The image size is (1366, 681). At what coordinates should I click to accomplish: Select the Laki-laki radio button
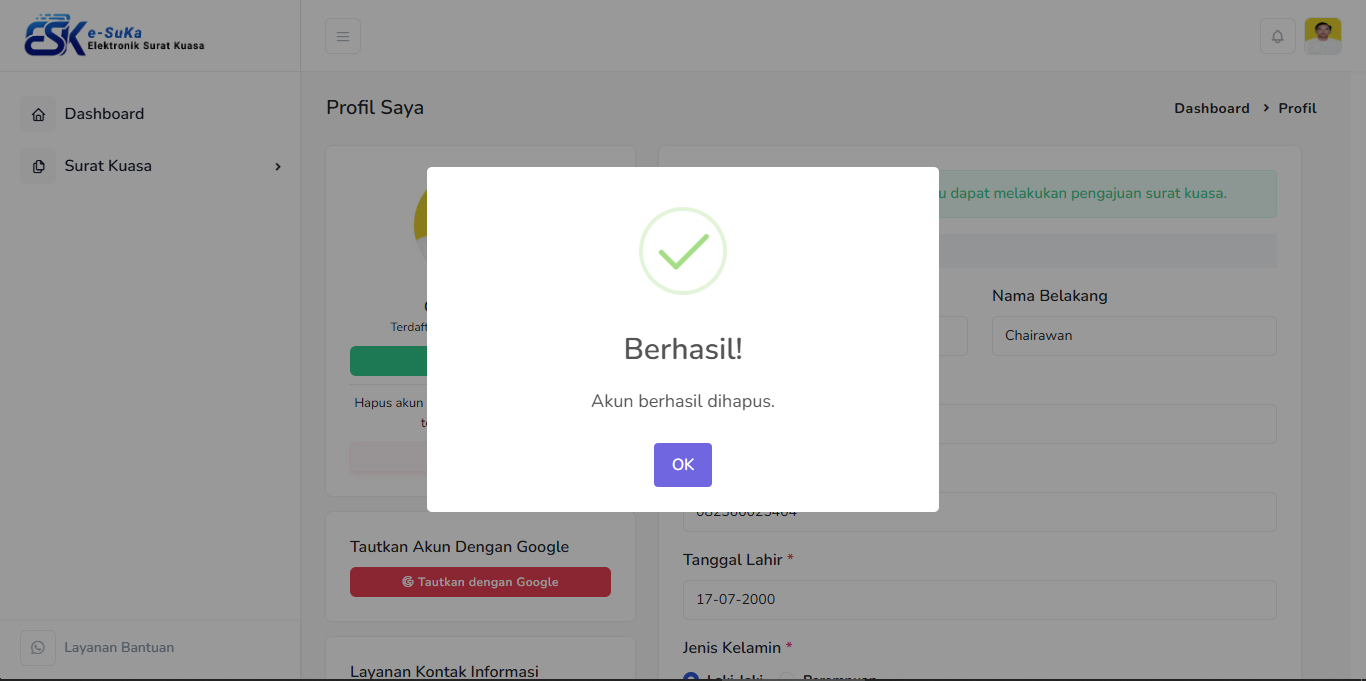pos(691,678)
